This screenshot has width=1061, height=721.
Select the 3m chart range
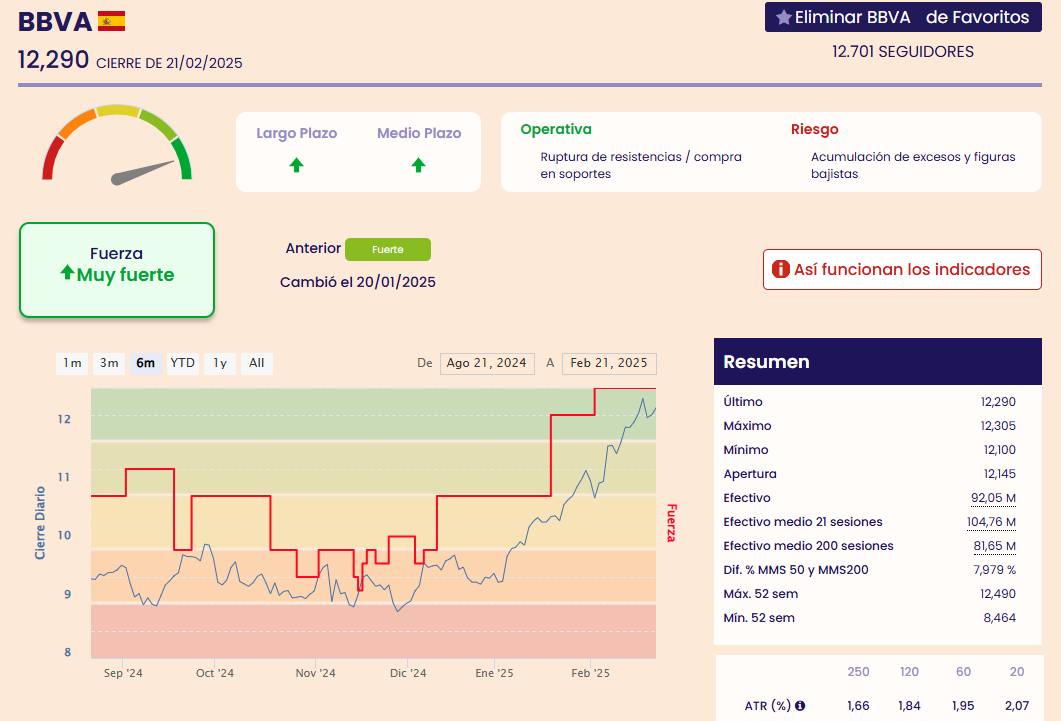coord(109,363)
